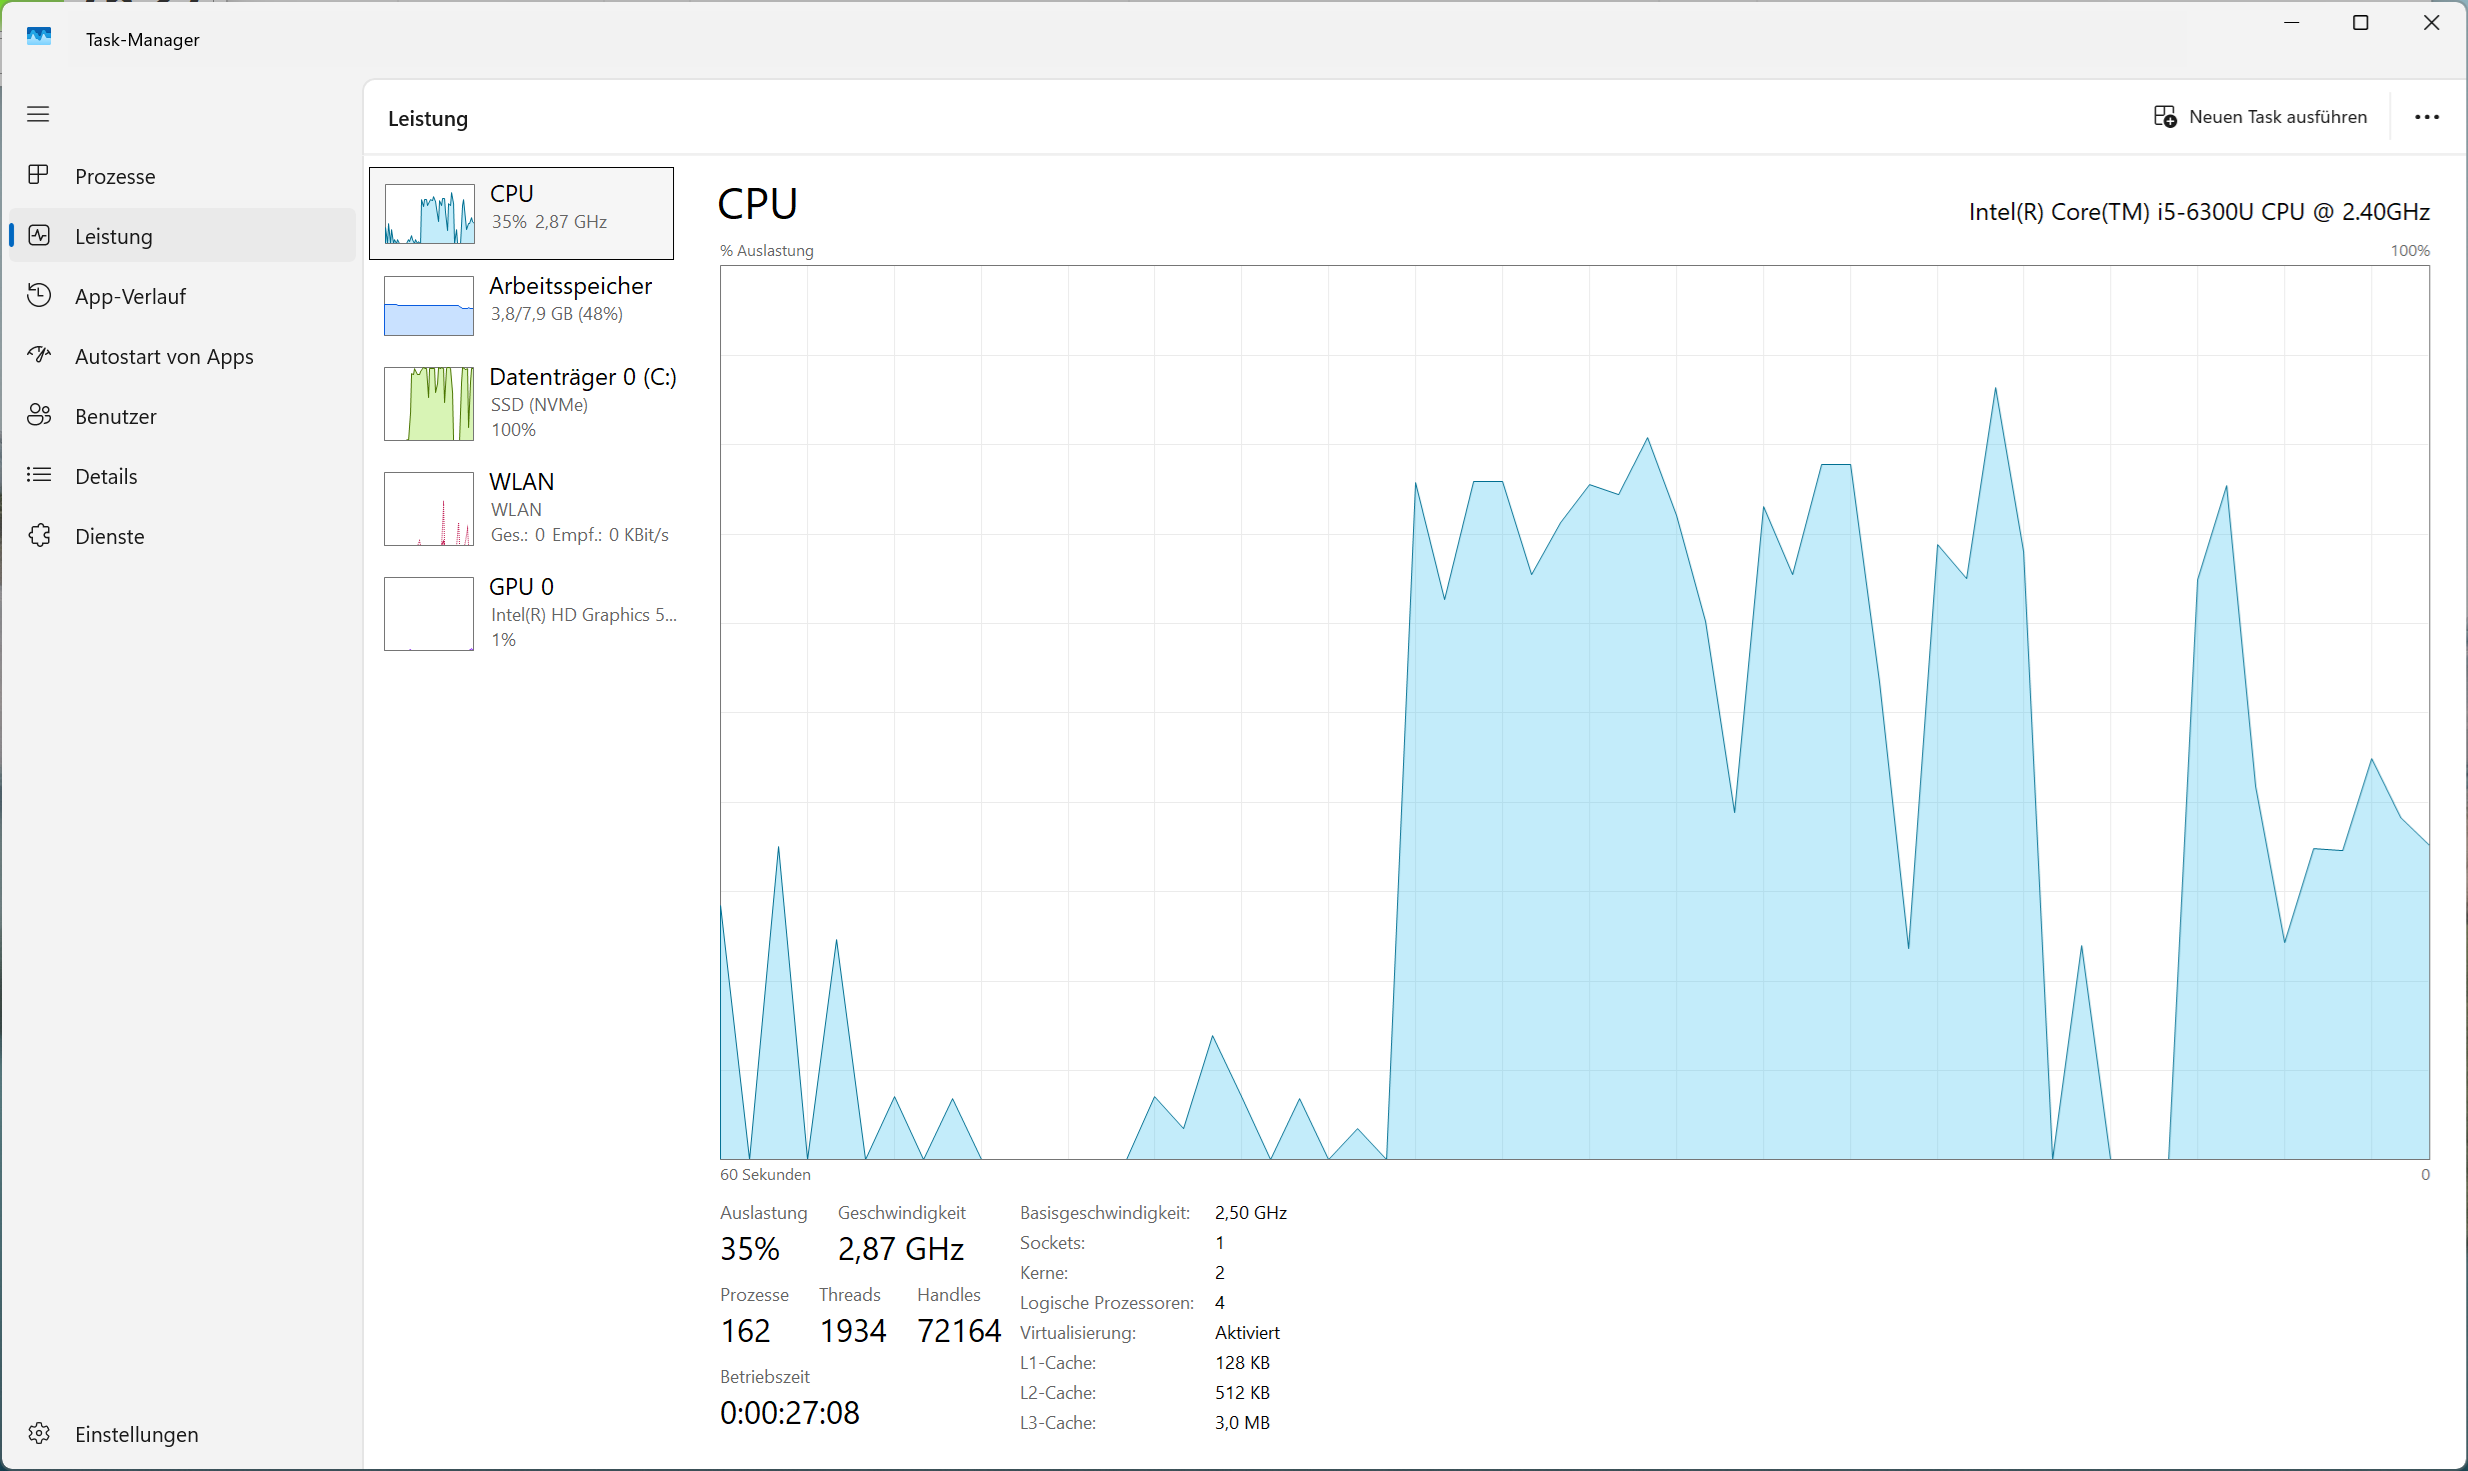2468x1471 pixels.
Task: Open the Dienste section
Action: pyautogui.click(x=109, y=535)
